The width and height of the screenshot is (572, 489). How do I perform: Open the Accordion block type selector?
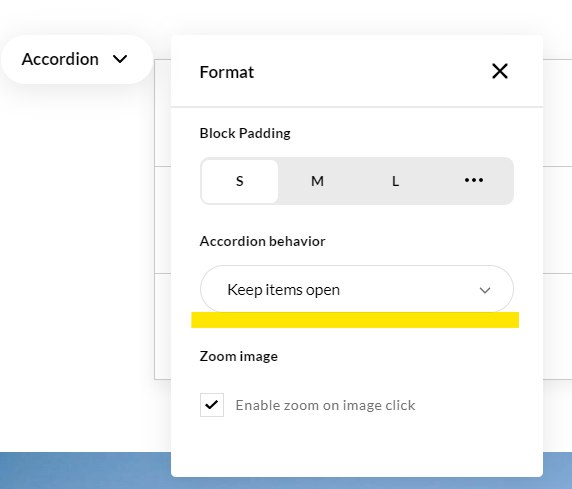coord(77,59)
